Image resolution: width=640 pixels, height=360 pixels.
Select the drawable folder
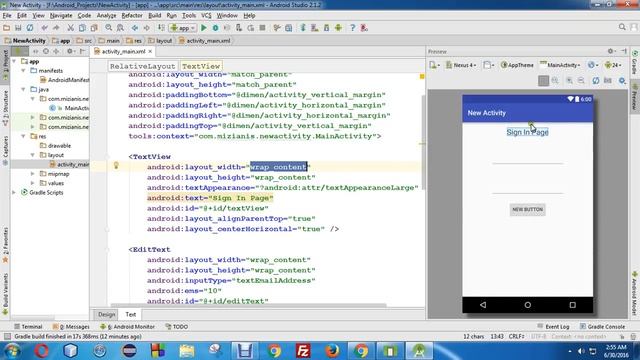click(55, 145)
